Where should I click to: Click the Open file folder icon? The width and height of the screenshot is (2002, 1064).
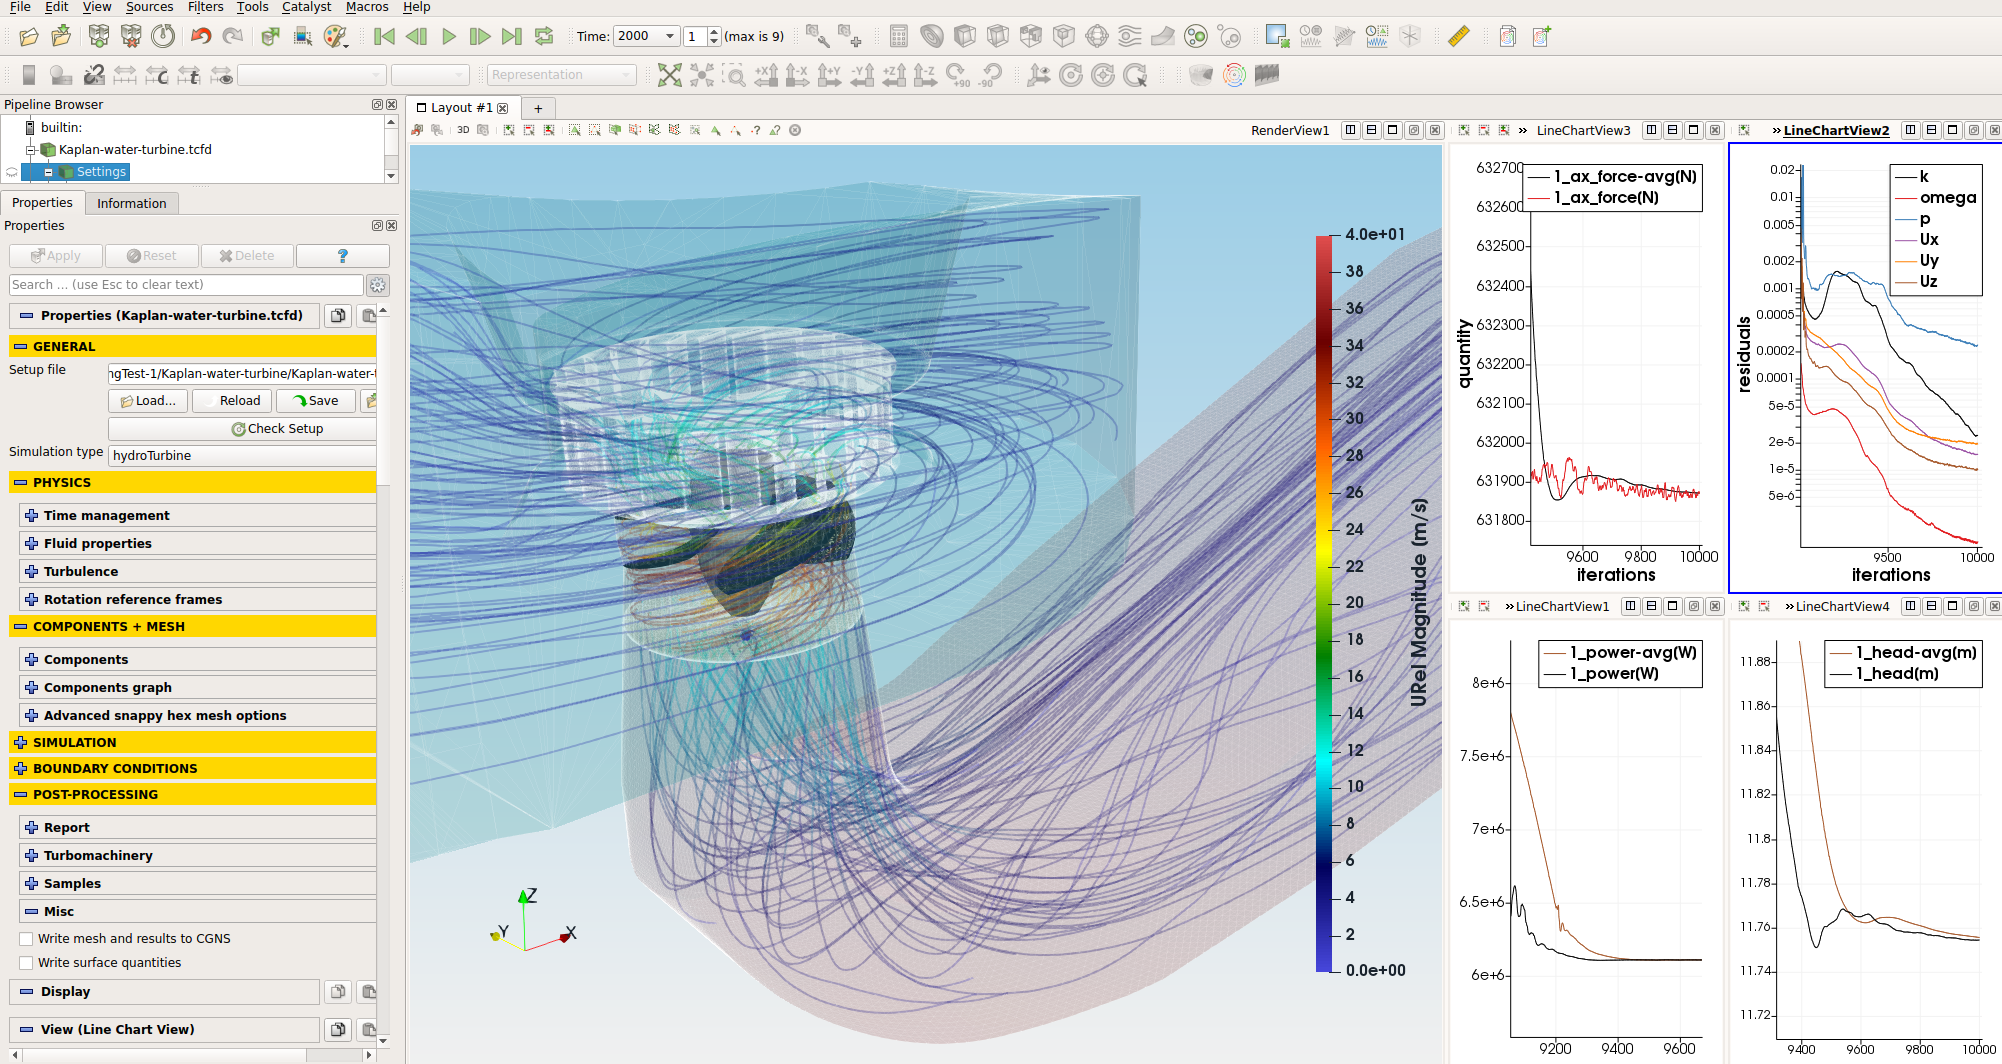[29, 37]
